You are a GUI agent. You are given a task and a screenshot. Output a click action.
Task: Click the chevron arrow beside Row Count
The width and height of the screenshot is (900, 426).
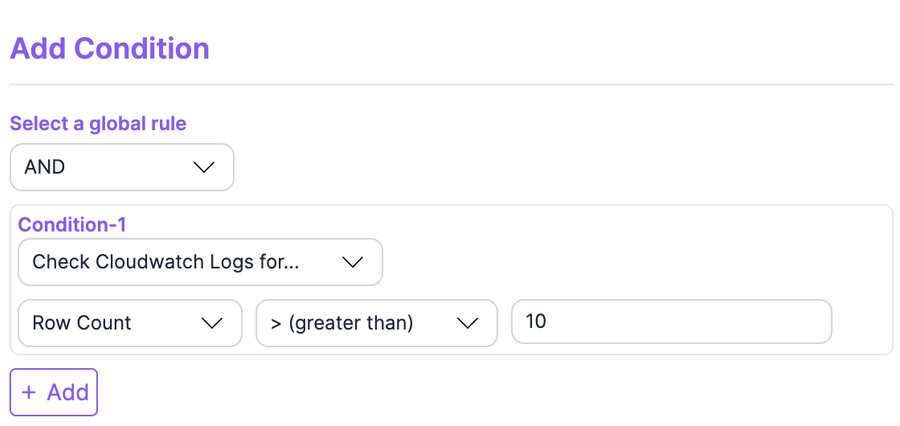tap(211, 323)
